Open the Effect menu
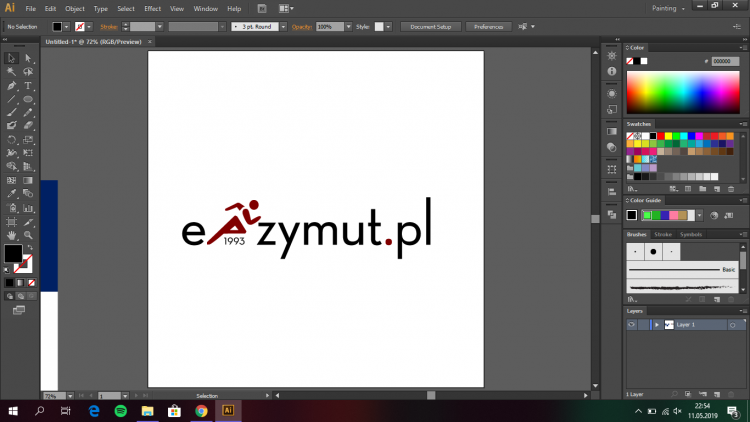This screenshot has width=750, height=422. click(x=152, y=8)
